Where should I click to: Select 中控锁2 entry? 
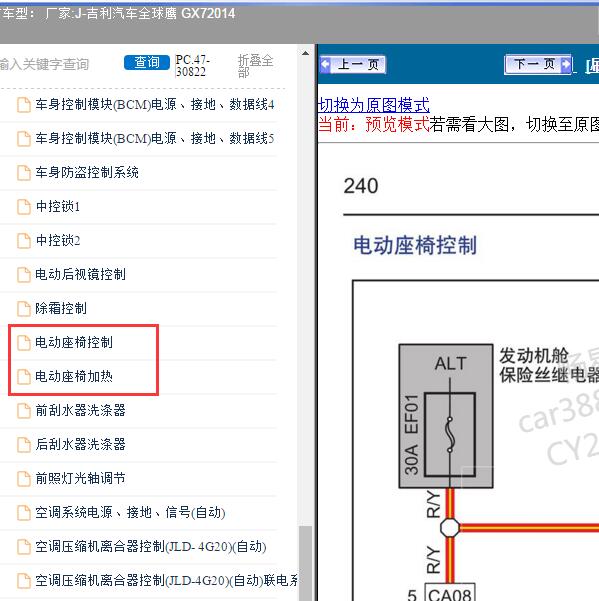pos(58,240)
